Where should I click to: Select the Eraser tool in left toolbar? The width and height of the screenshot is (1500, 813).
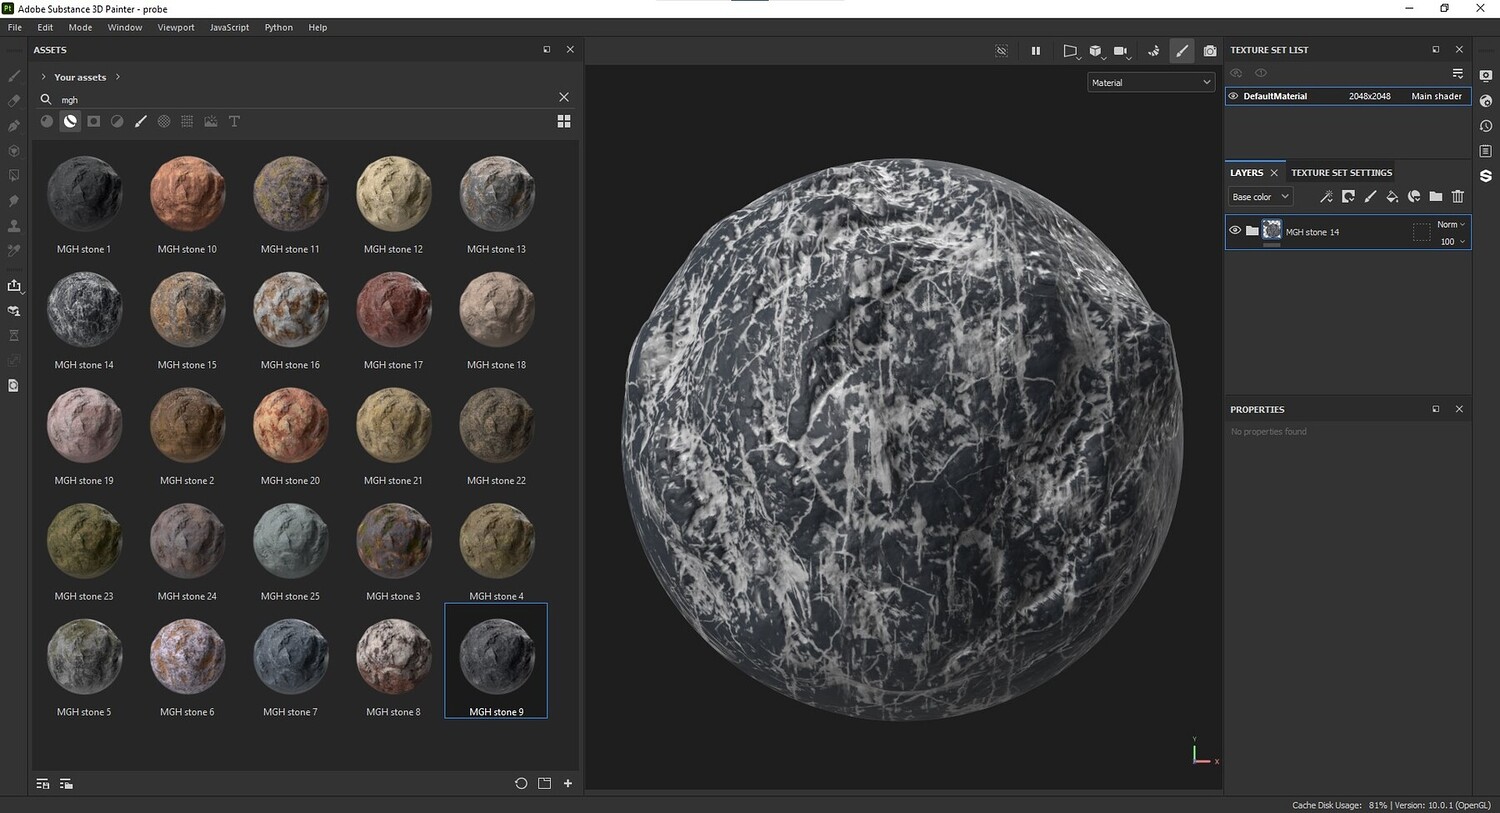(14, 101)
